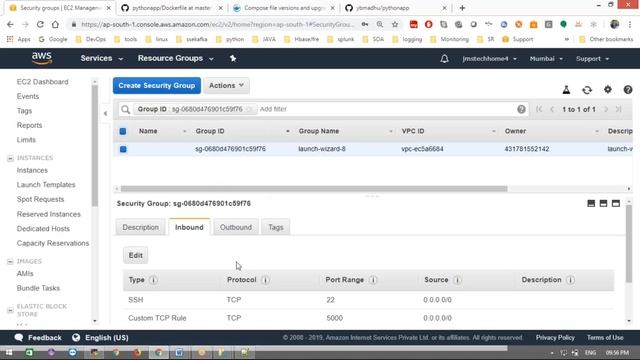The width and height of the screenshot is (640, 360).
Task: Go to the first page of results
Action: click(x=539, y=109)
